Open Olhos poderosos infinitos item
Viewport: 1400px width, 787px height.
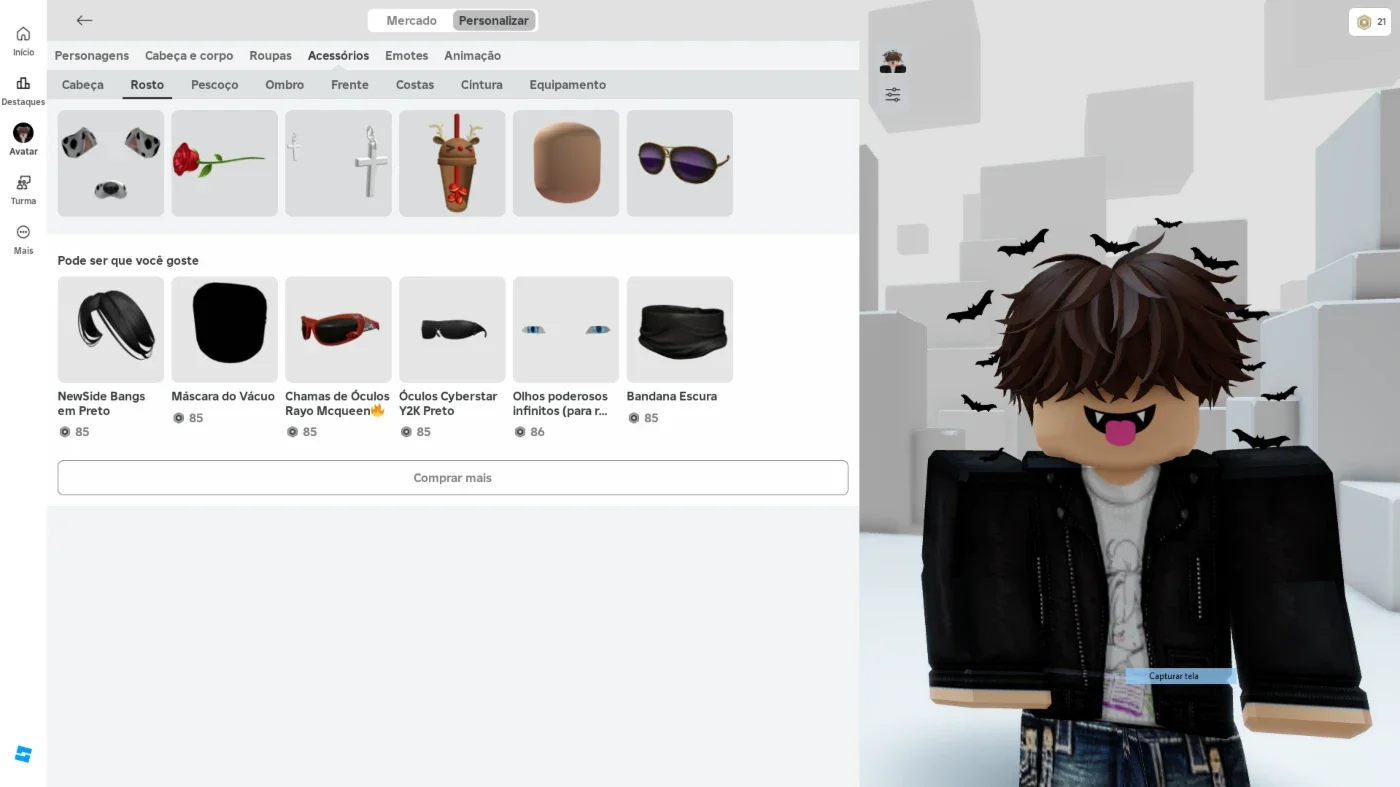(566, 358)
